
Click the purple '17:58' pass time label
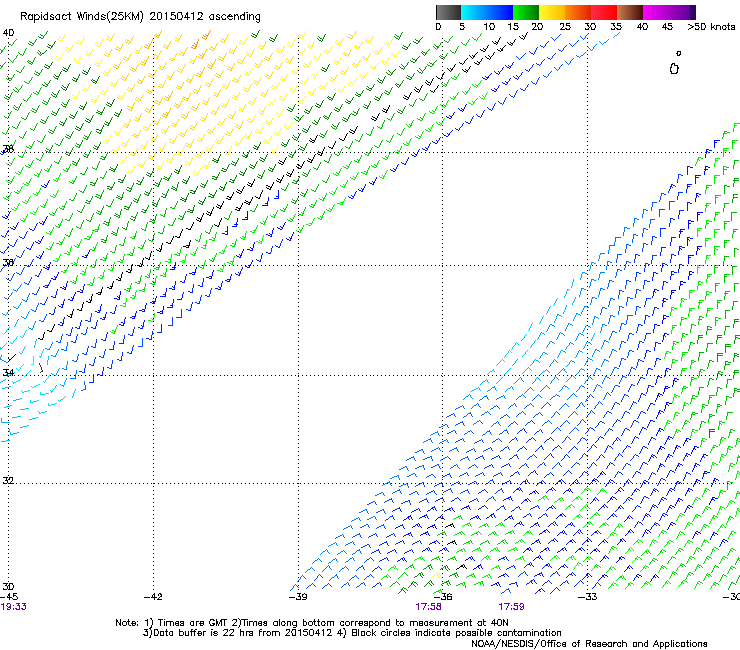point(429,607)
